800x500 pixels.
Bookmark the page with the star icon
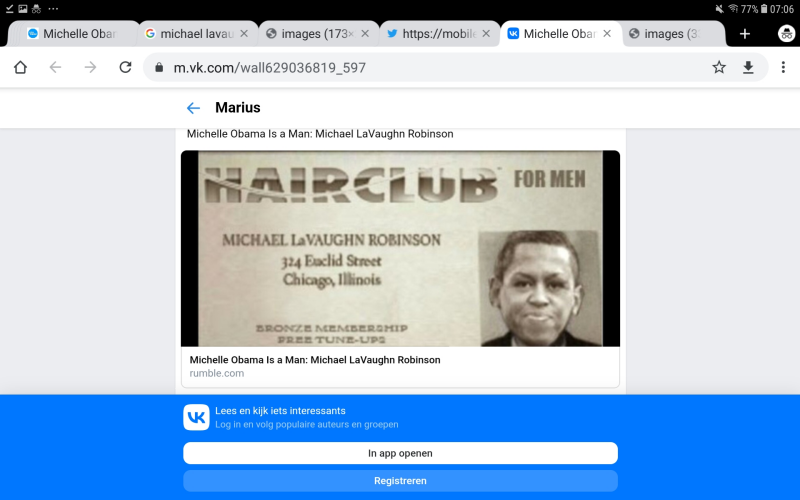pos(719,67)
